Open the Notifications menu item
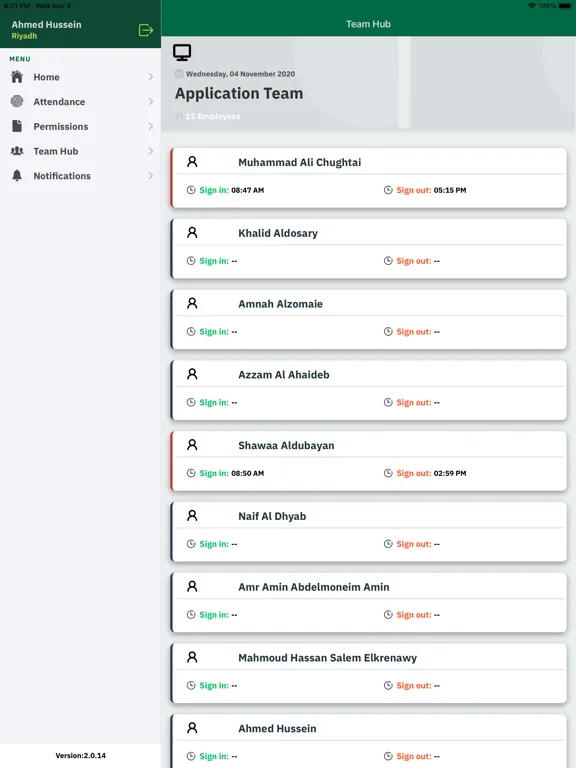The width and height of the screenshot is (576, 768). click(x=80, y=176)
